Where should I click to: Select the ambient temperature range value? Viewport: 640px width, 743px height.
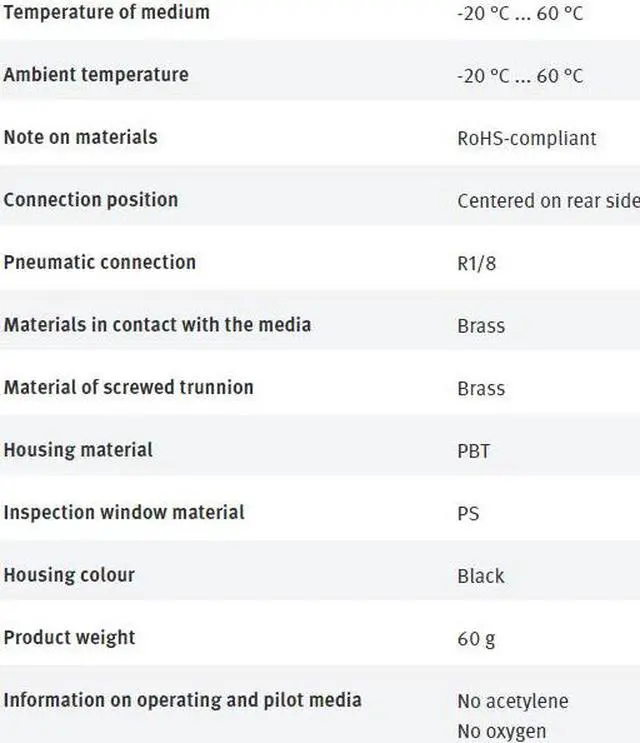(x=519, y=76)
